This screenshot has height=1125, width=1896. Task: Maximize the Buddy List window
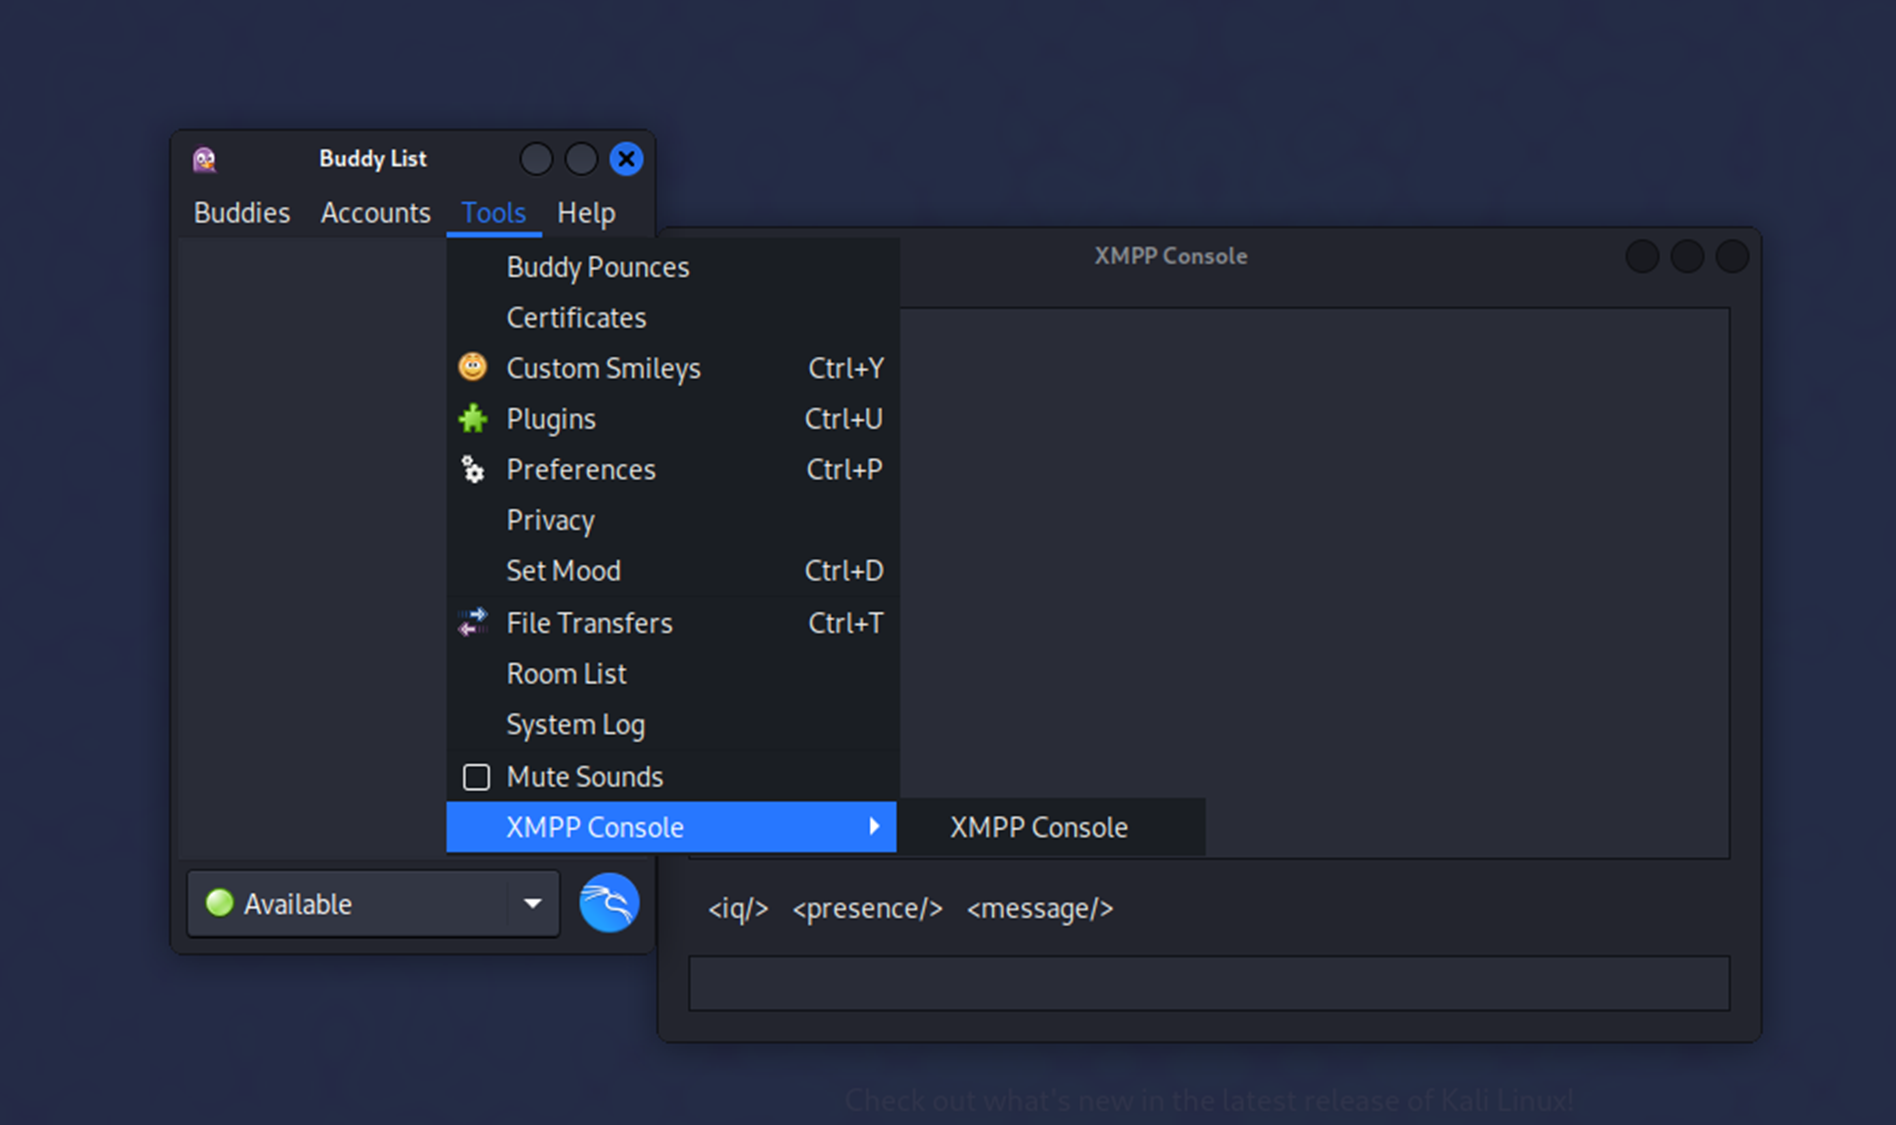coord(581,159)
